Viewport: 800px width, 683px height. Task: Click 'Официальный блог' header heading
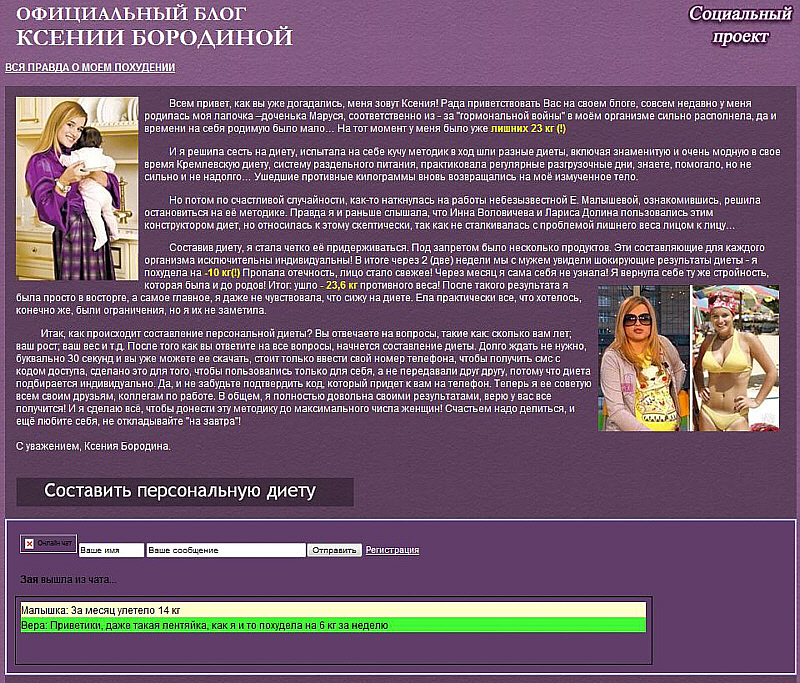coord(133,14)
